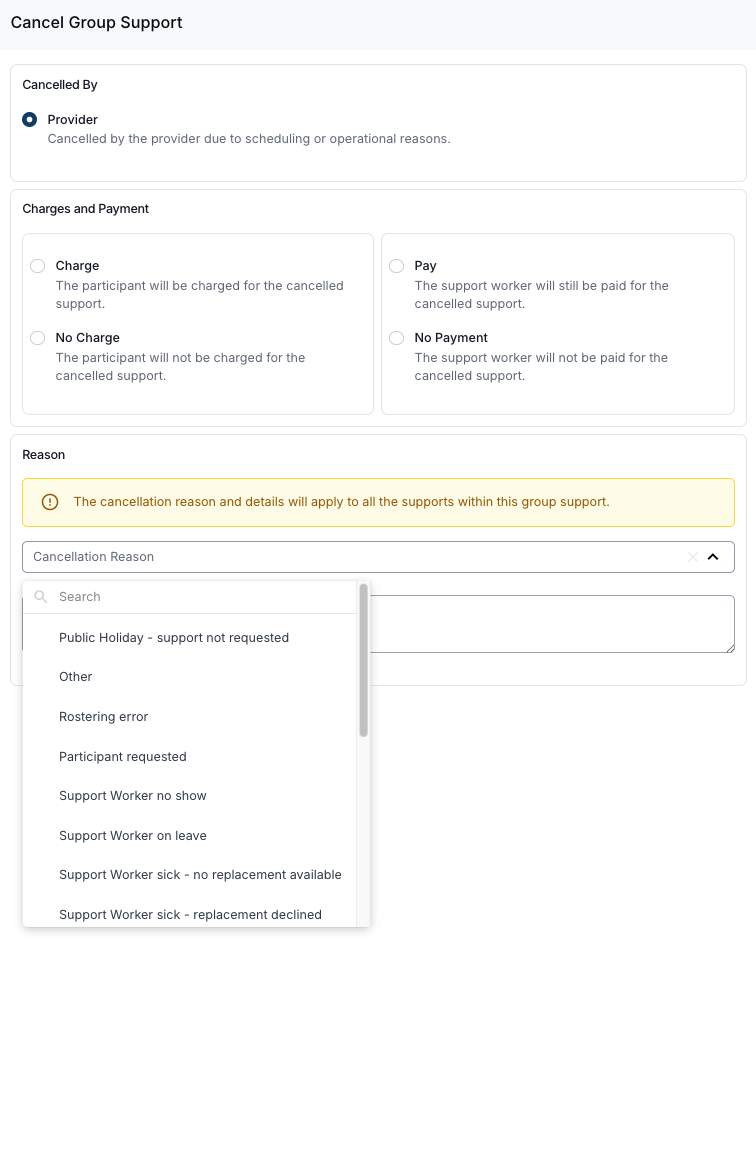
Task: Choose the Other reason option
Action: click(76, 677)
